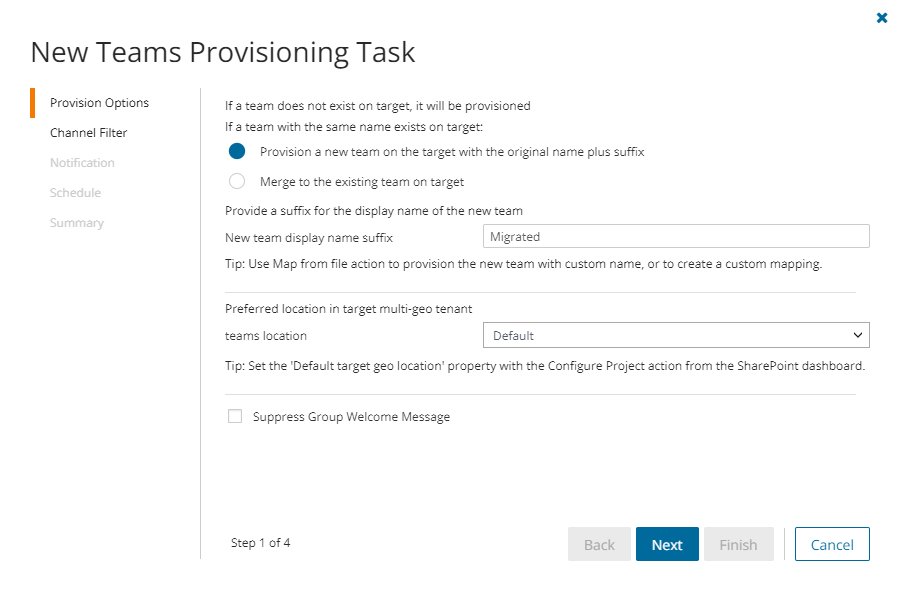900x591 pixels.
Task: Cancel the provisioning task
Action: click(832, 545)
